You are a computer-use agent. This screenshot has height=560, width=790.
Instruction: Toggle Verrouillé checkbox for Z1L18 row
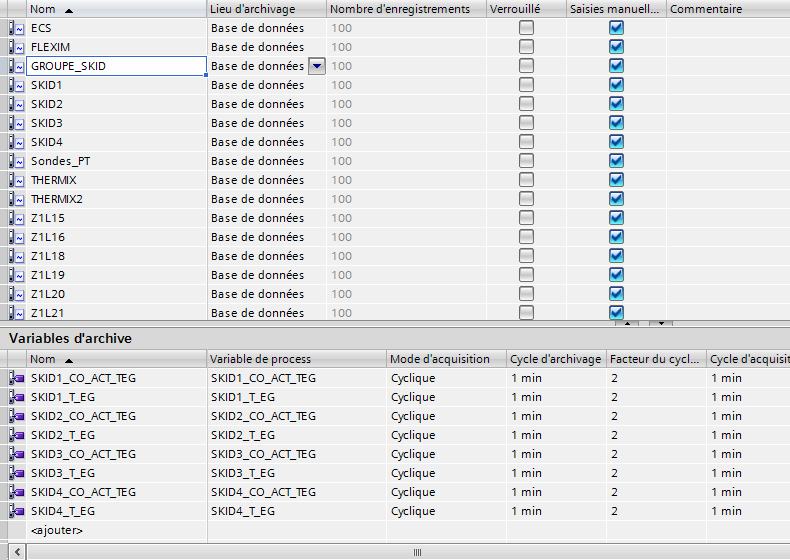coord(526,256)
